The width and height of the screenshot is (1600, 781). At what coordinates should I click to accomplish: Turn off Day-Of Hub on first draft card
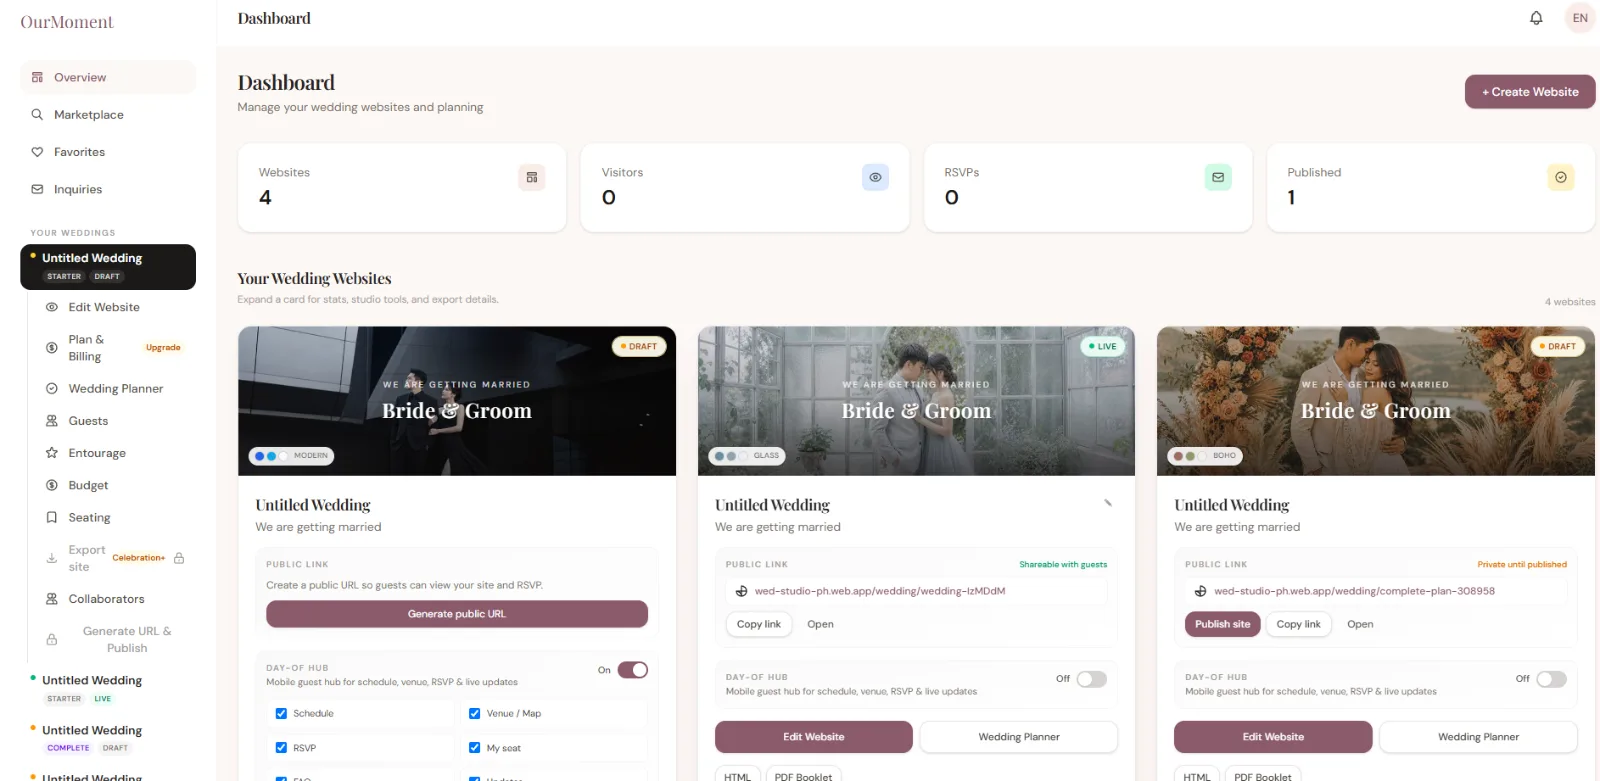coord(632,670)
